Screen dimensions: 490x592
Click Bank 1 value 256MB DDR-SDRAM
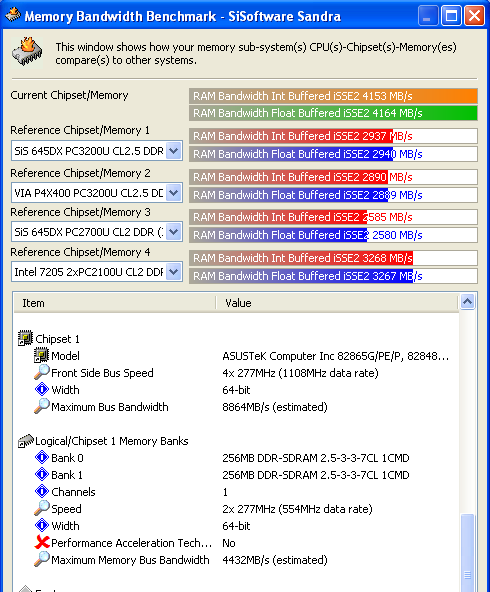point(316,475)
